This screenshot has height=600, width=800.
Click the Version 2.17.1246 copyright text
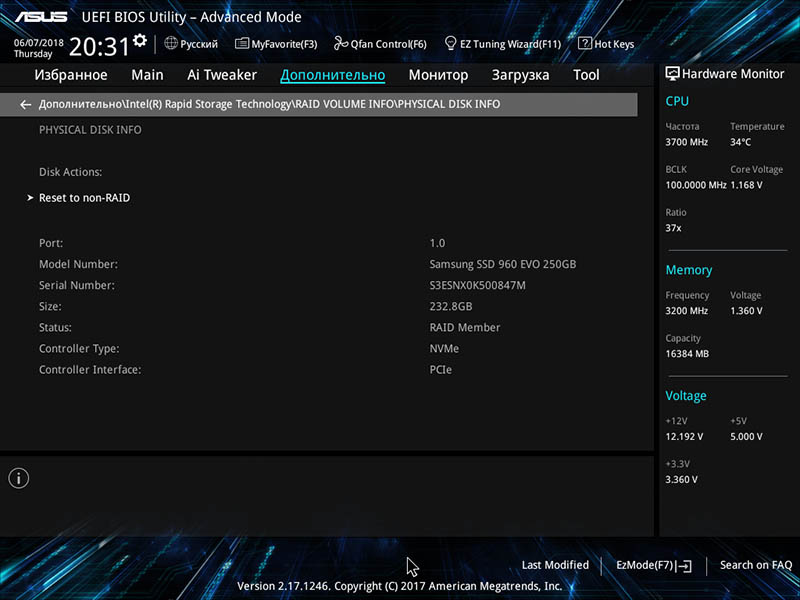tap(399, 586)
